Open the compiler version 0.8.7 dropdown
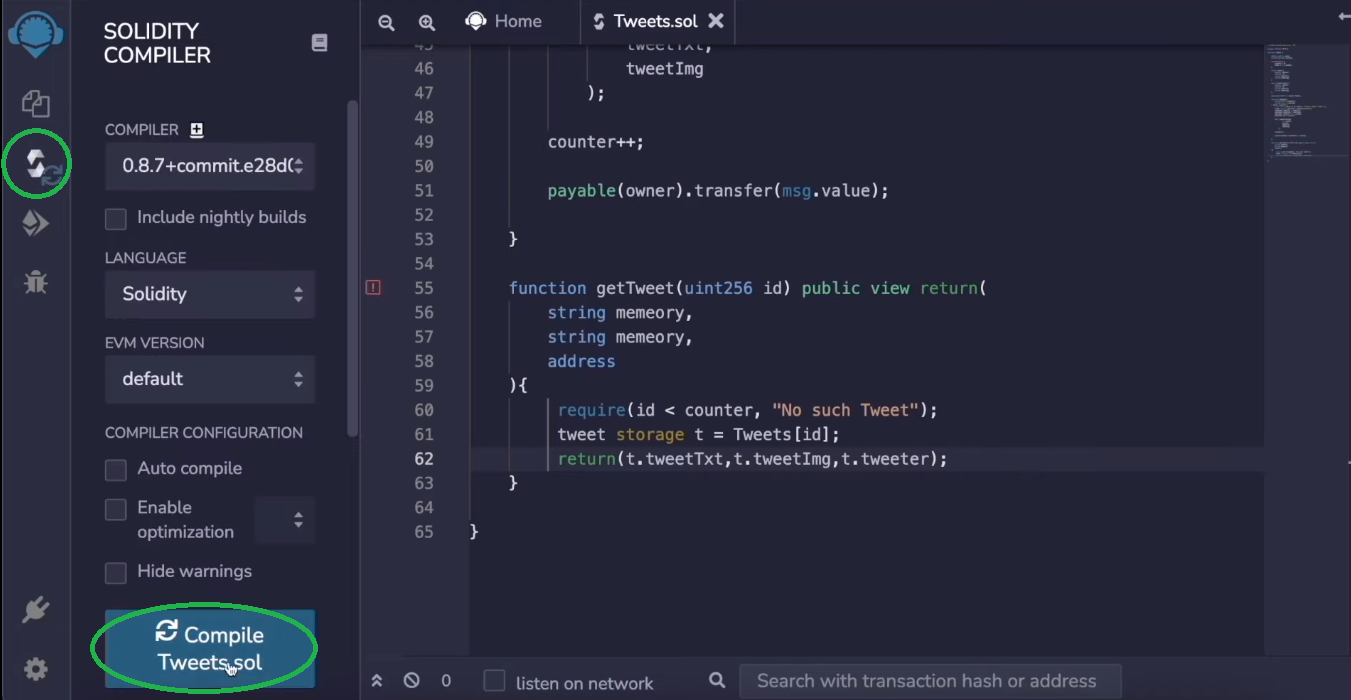The height and width of the screenshot is (700, 1351). [210, 166]
